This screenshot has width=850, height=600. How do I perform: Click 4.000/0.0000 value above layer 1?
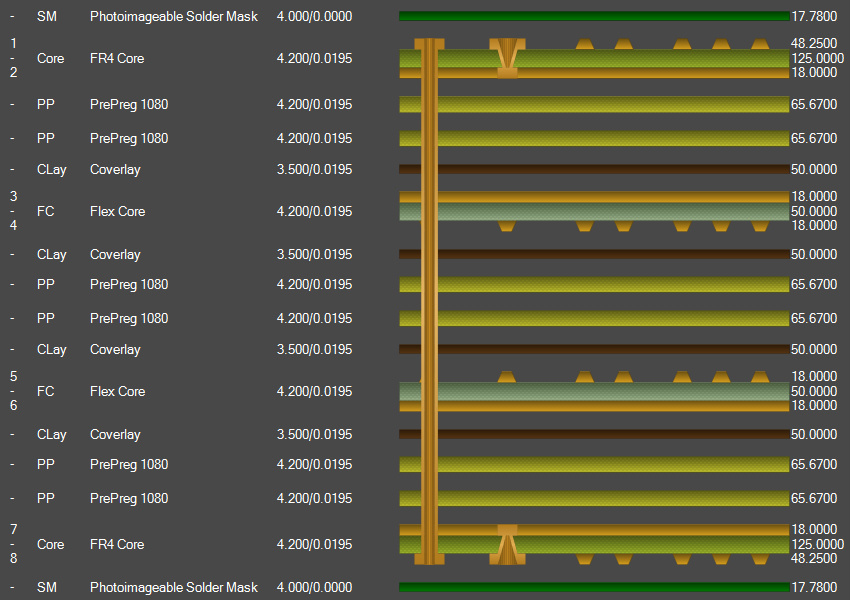pos(314,17)
